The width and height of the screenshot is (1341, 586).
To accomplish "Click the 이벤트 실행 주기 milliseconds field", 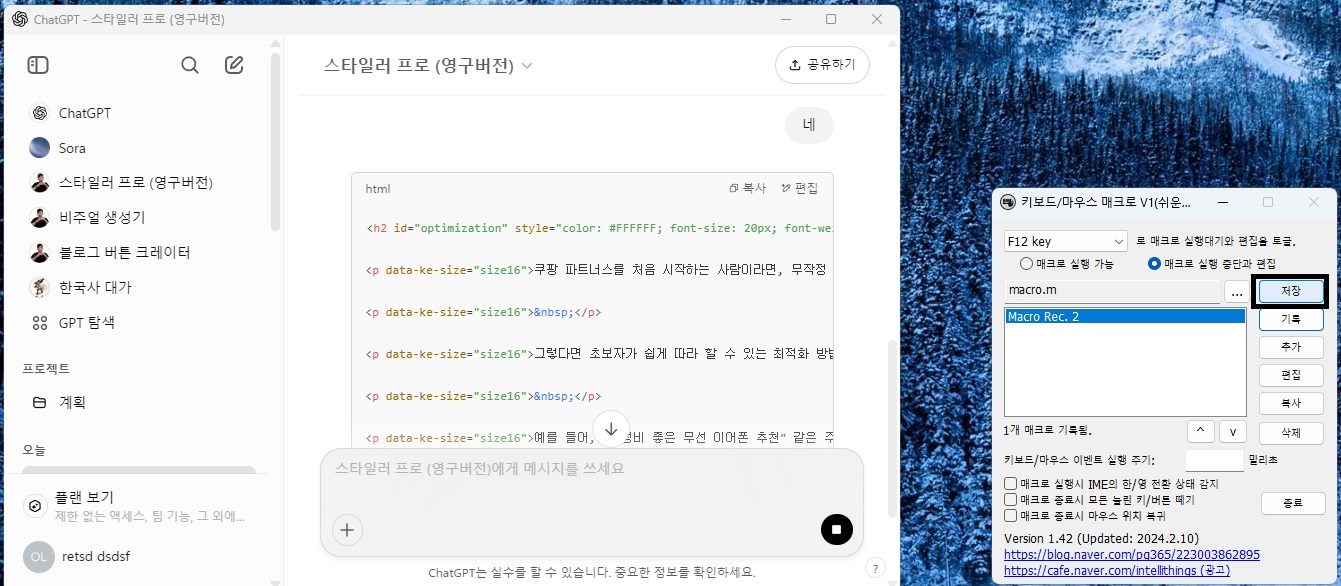I will pyautogui.click(x=1214, y=460).
